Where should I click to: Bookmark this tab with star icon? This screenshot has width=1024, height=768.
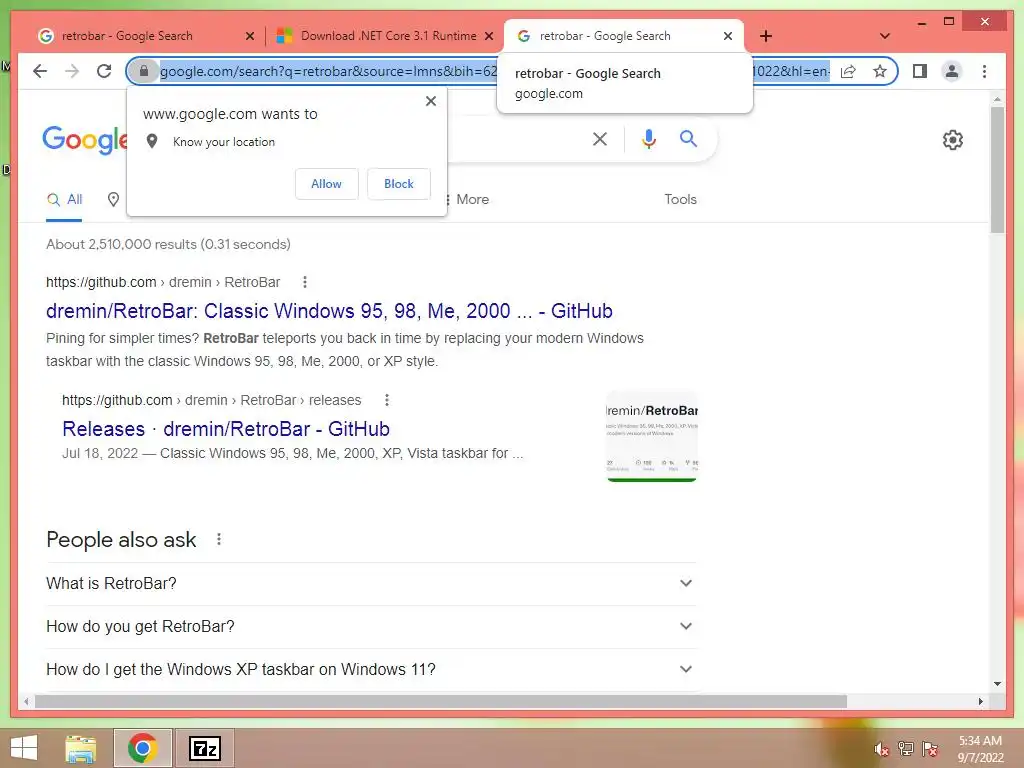point(880,71)
